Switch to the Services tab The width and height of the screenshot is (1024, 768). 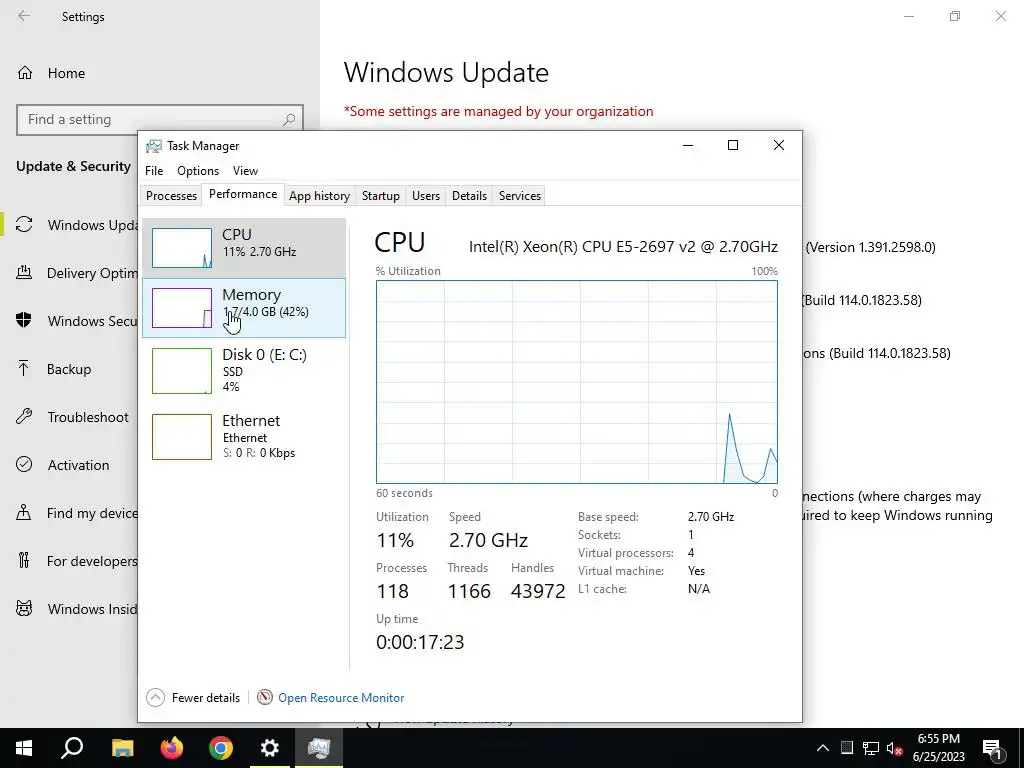coord(520,196)
